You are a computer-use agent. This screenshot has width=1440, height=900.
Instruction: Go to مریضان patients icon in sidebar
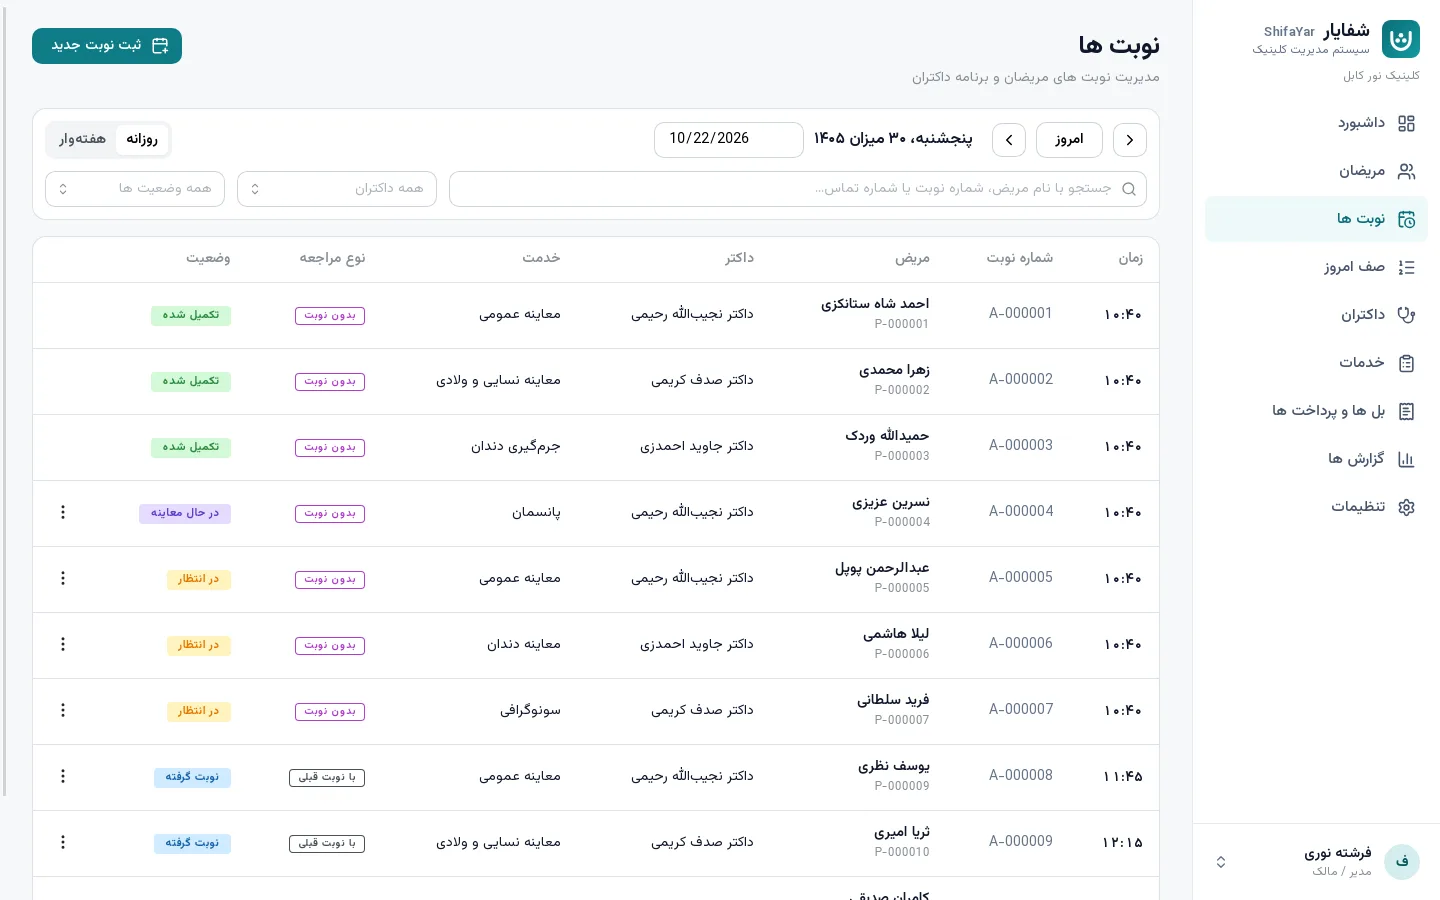[x=1406, y=171]
